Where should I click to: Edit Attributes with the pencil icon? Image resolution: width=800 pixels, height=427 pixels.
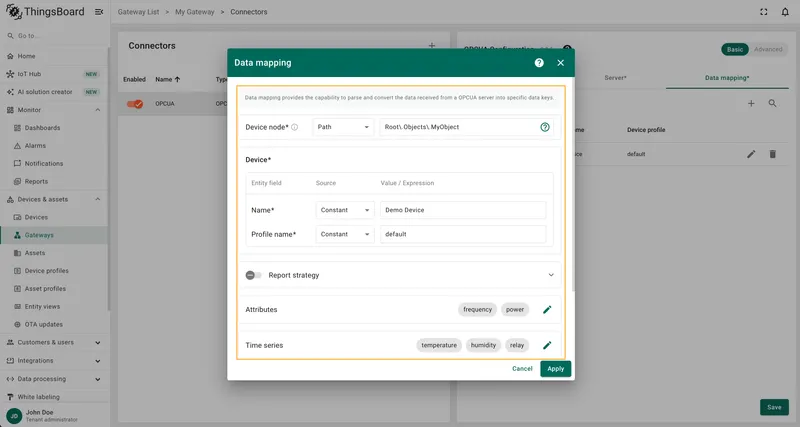[x=547, y=310]
